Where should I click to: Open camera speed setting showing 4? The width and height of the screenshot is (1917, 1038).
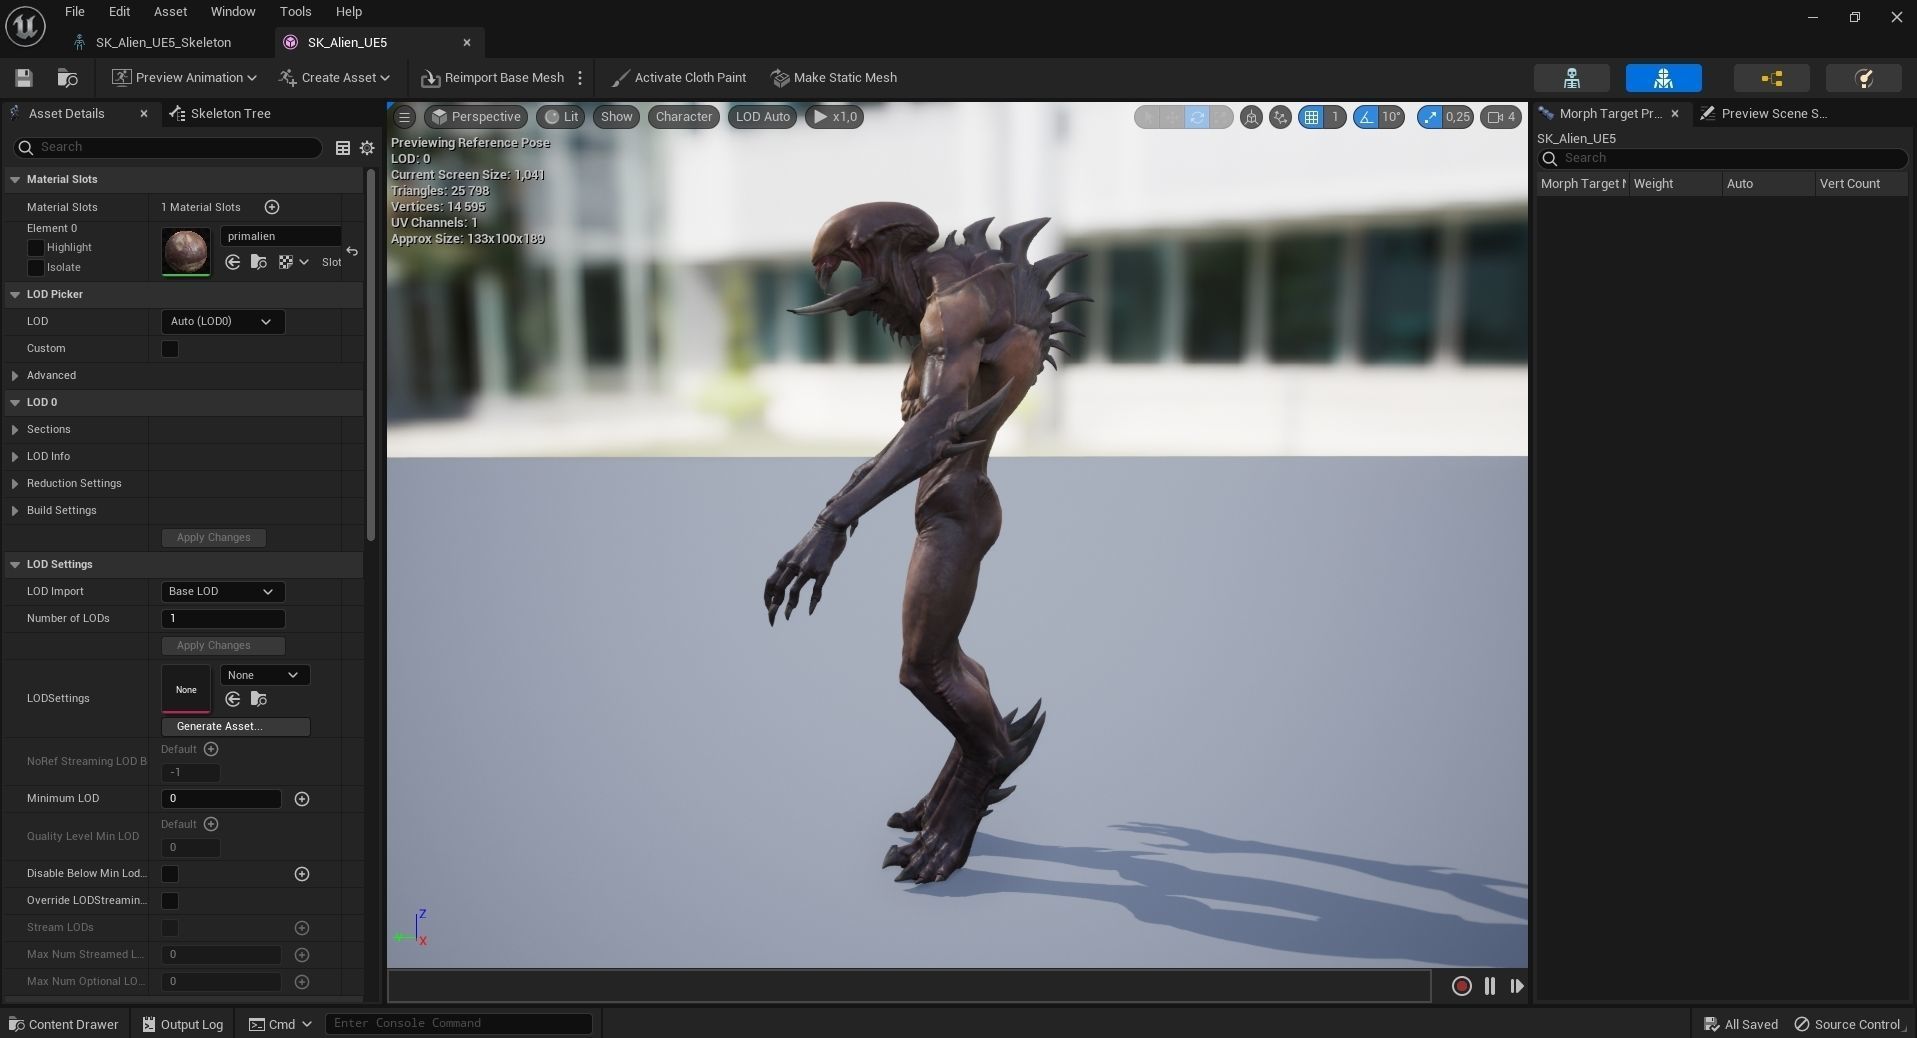click(x=1501, y=117)
